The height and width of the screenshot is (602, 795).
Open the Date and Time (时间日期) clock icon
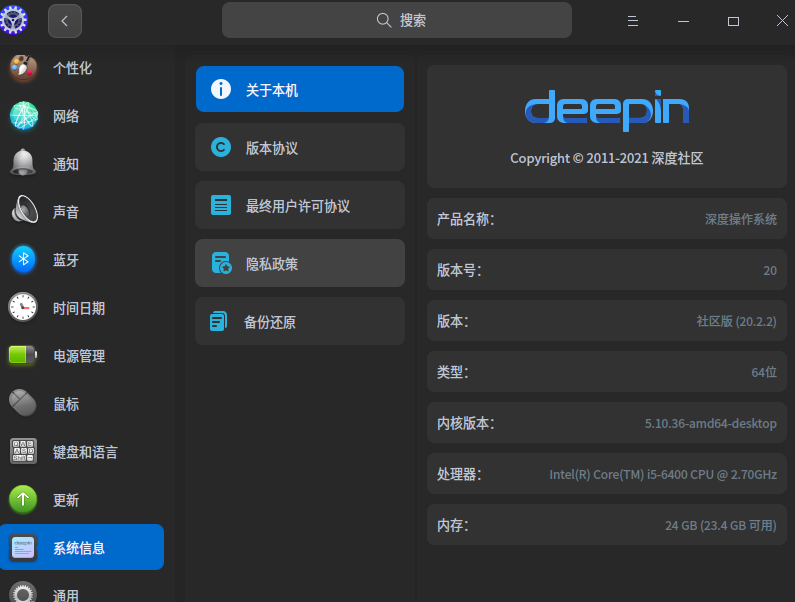click(x=23, y=308)
